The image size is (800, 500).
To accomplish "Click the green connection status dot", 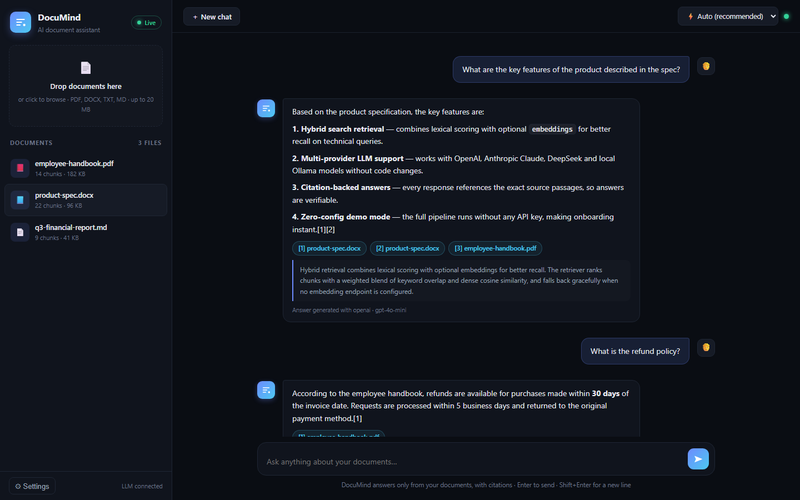I will pos(786,16).
